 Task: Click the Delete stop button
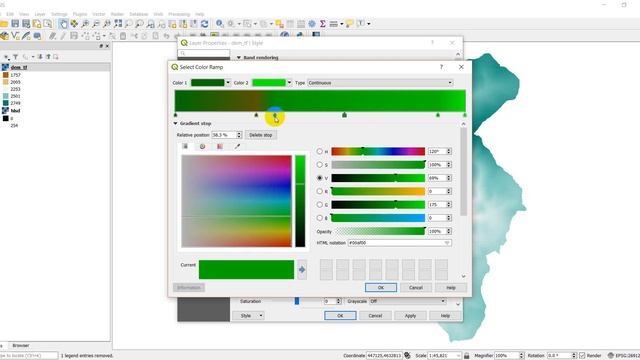tap(260, 135)
